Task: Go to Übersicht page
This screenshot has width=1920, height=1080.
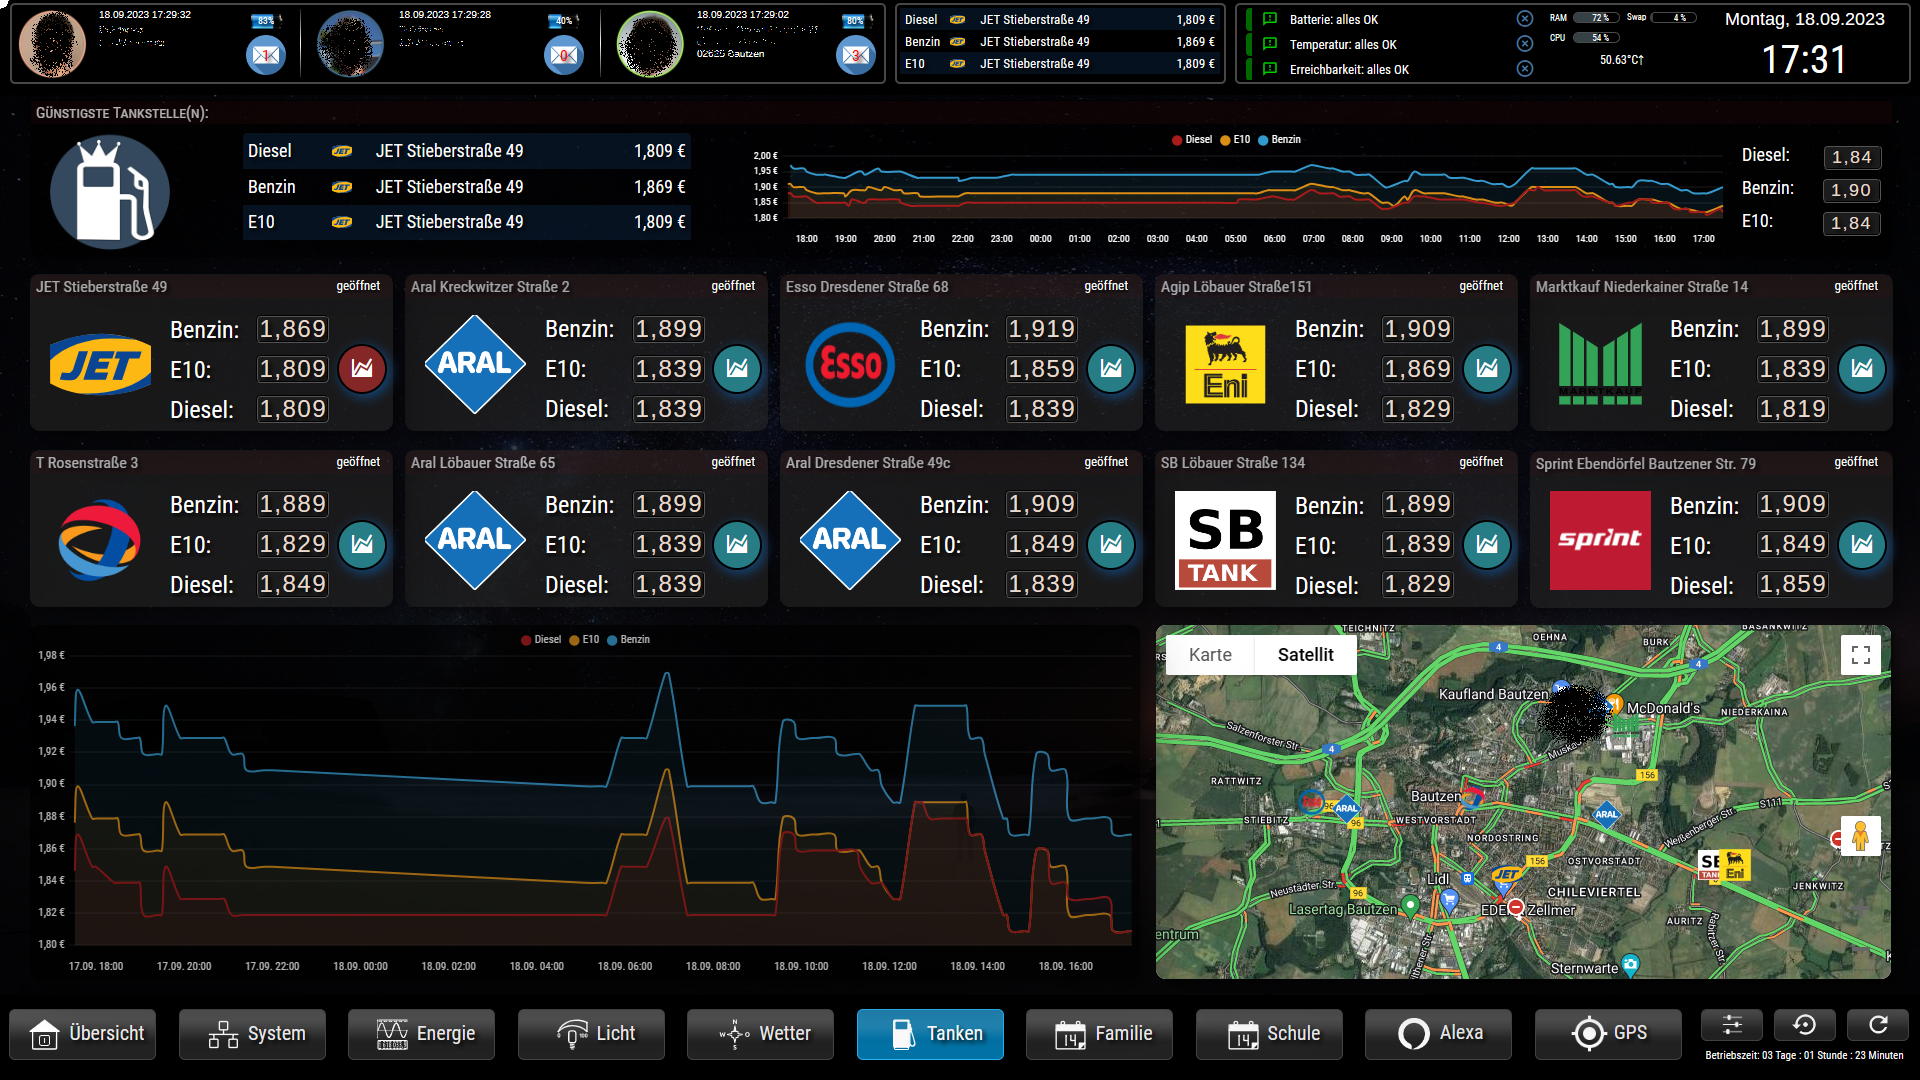Action: click(83, 1034)
